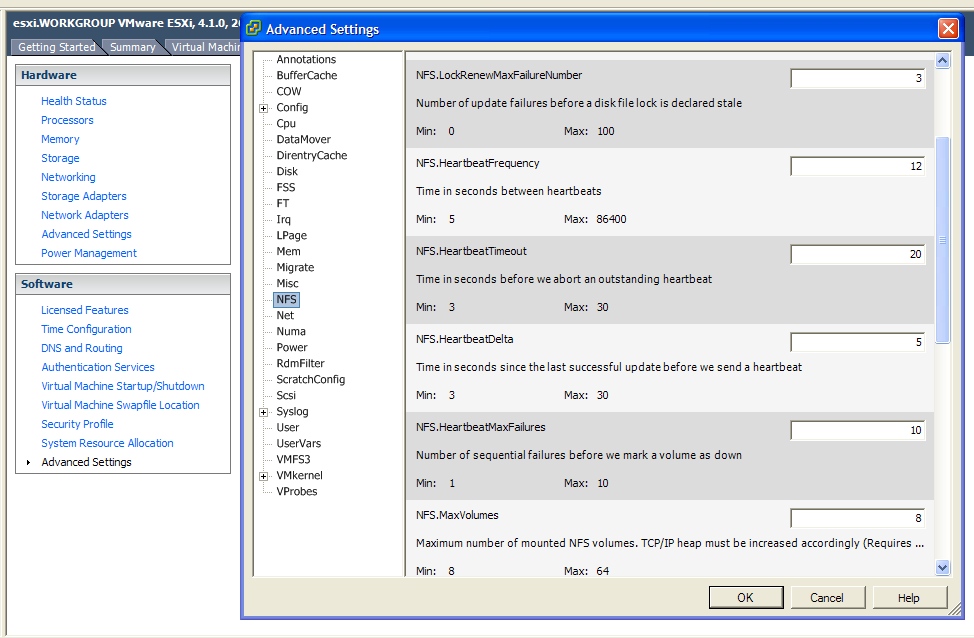Select Syslog in settings tree

(x=292, y=412)
